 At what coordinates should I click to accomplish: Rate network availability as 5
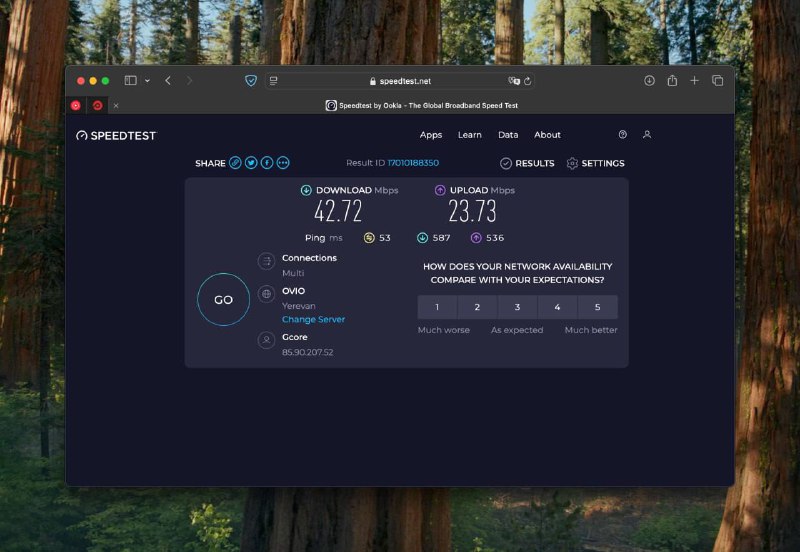coord(597,307)
